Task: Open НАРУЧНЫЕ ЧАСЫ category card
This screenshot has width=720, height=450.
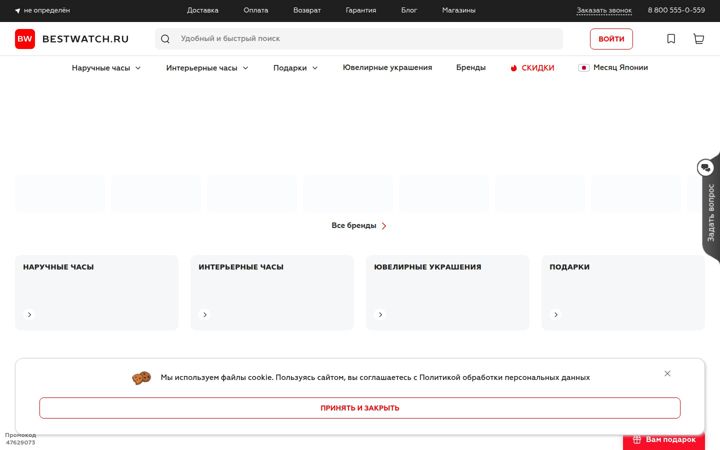Action: click(x=96, y=292)
